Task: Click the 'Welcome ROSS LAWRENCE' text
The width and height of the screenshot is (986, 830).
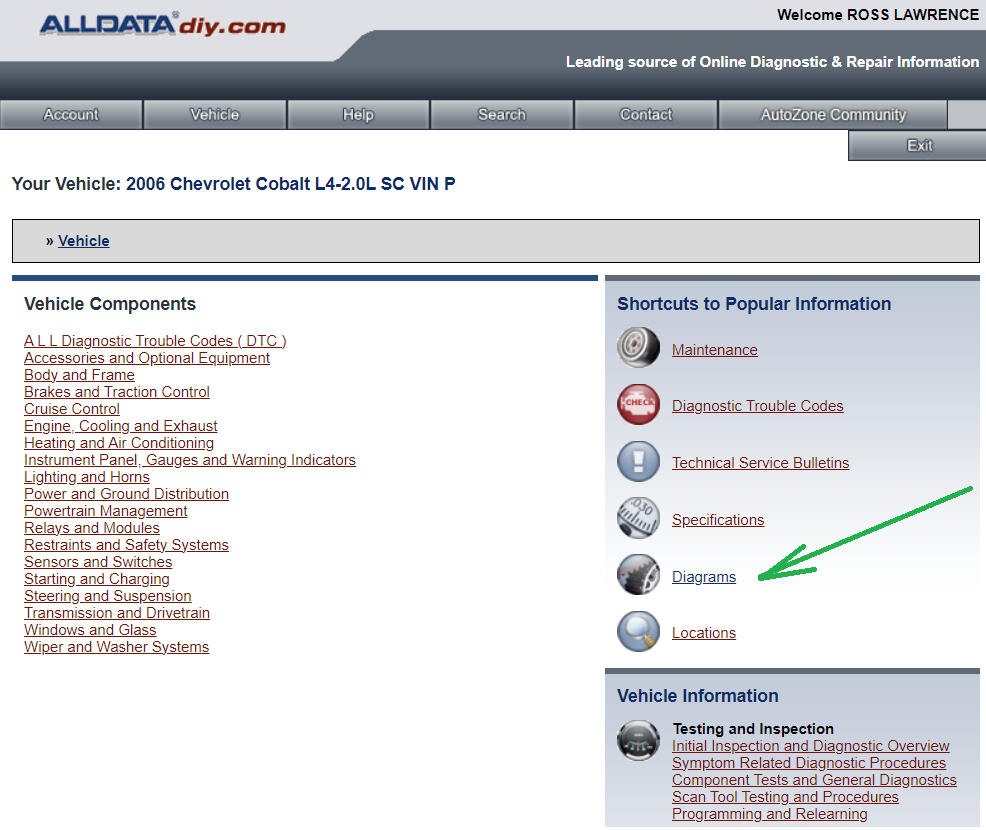Action: tap(878, 14)
